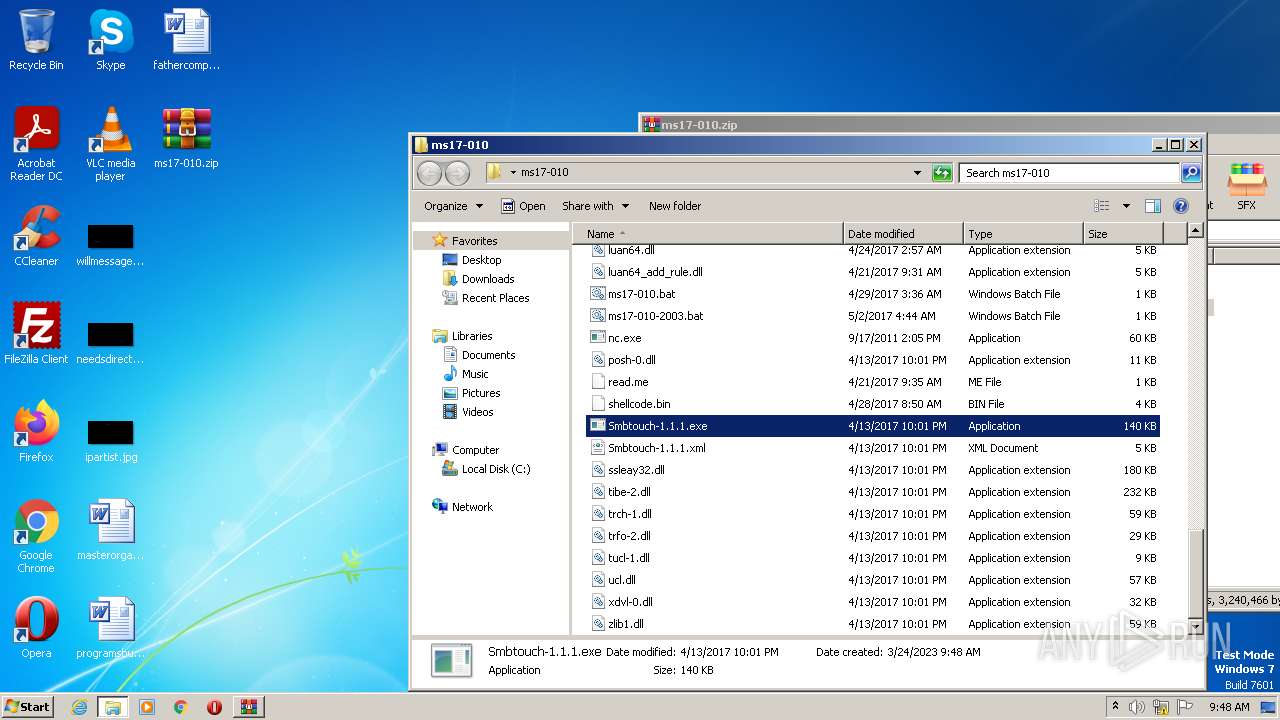Select the willmessage desktop file
Screen dimensions: 1280x720
(110, 244)
